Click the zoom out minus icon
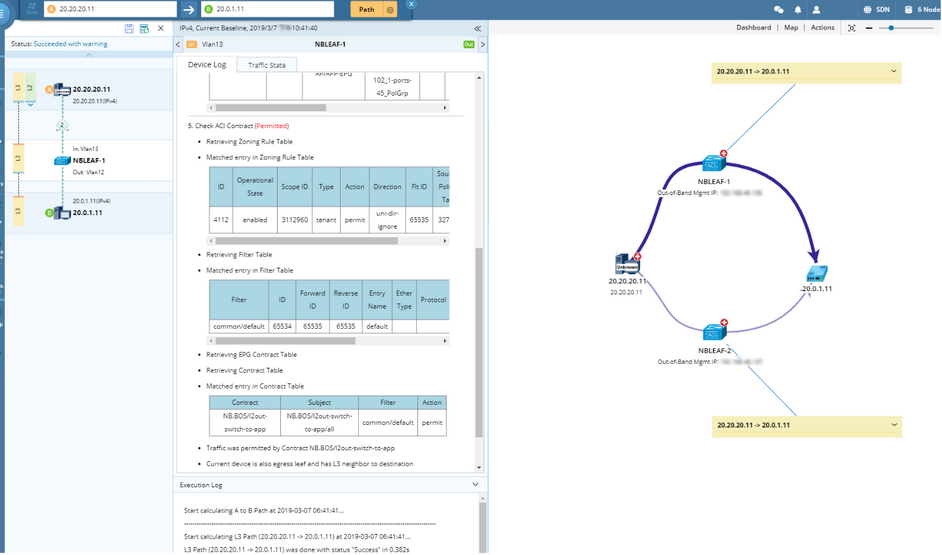The width and height of the screenshot is (942, 555). point(869,28)
